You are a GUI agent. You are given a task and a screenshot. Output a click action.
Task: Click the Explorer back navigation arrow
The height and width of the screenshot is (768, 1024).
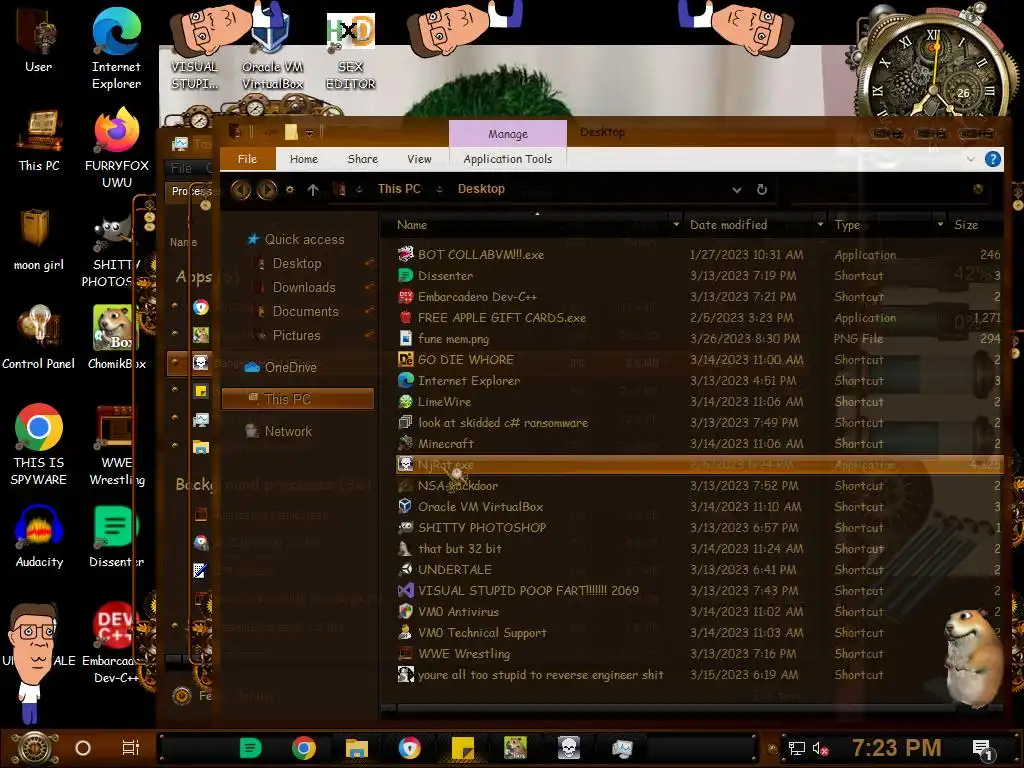coord(240,189)
